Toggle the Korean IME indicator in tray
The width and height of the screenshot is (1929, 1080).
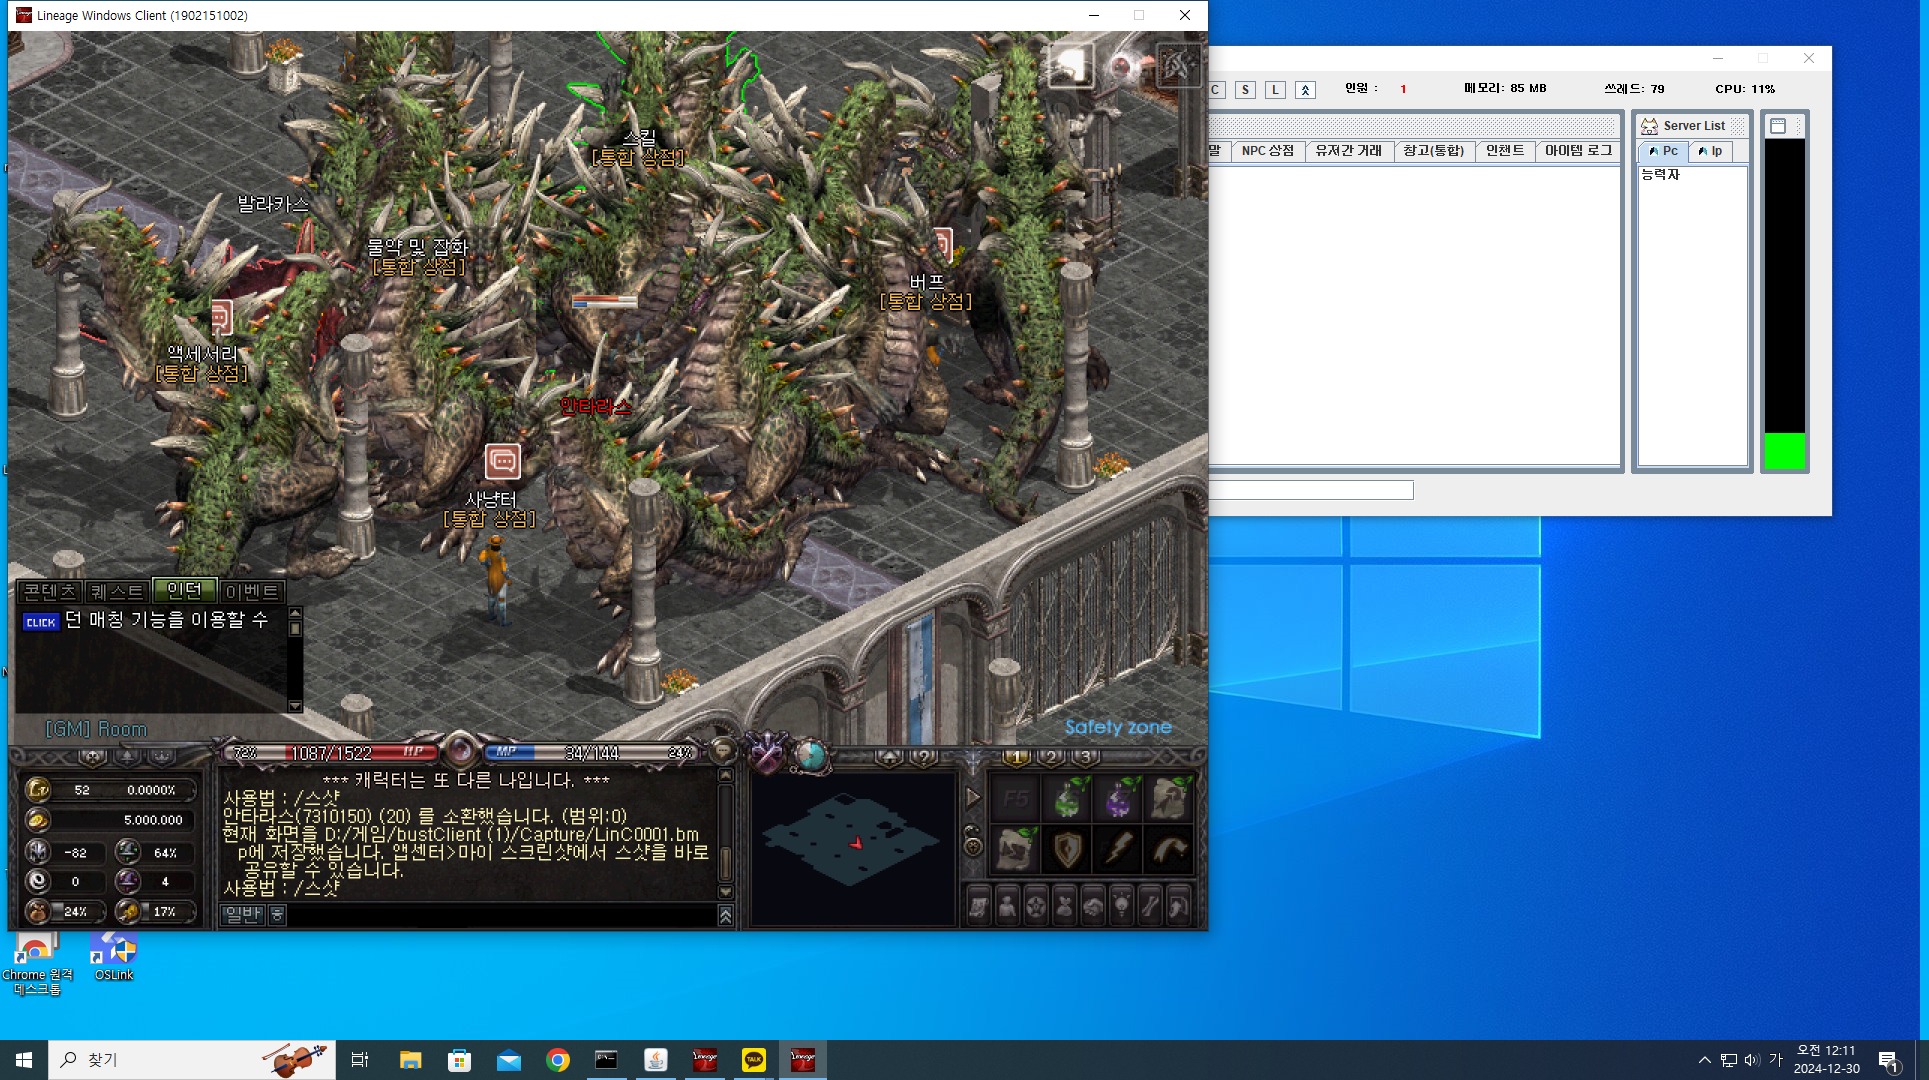[x=1776, y=1060]
